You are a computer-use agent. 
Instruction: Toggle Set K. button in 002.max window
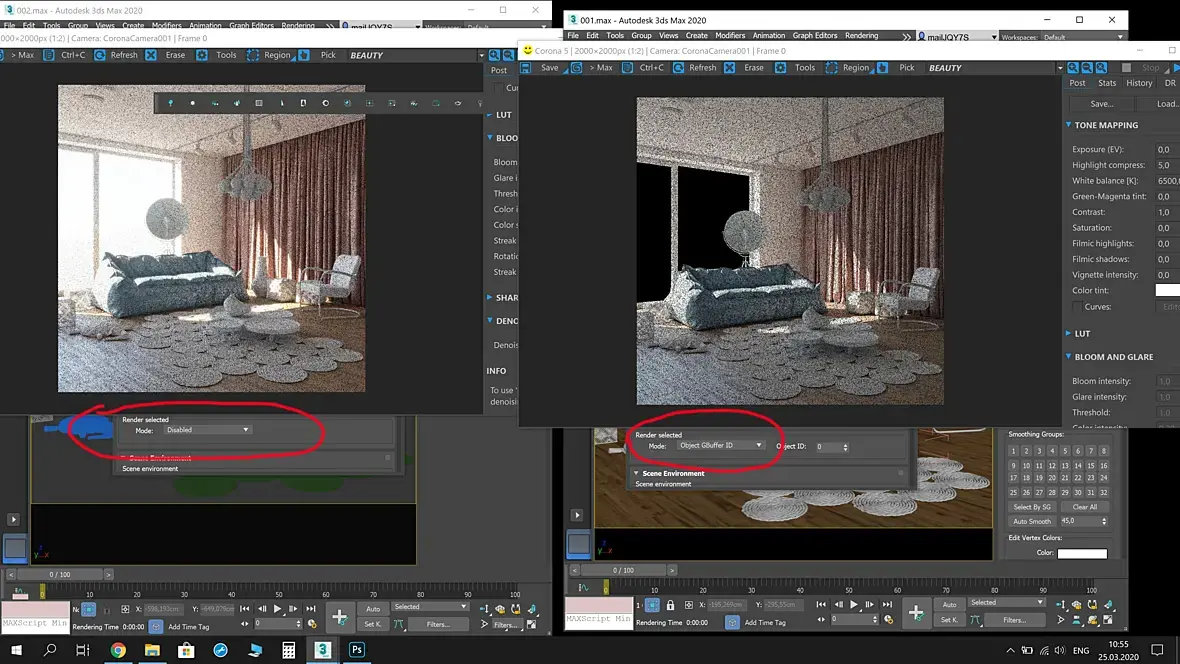point(373,624)
